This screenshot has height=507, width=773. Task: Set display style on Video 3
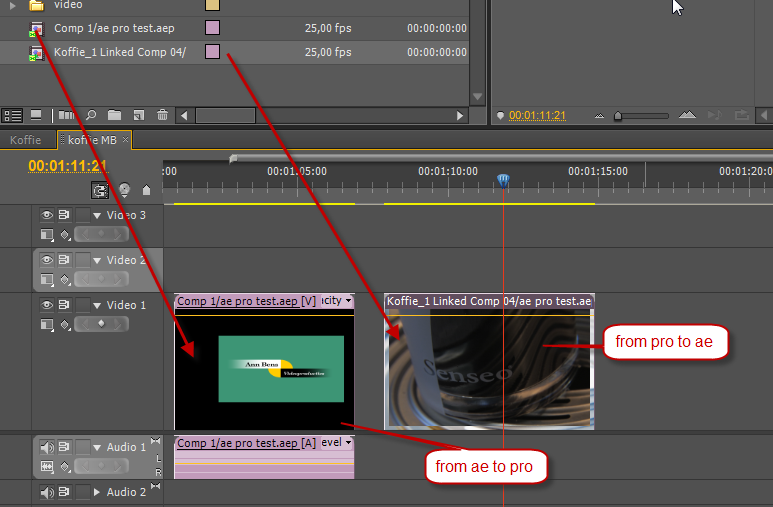(47, 235)
